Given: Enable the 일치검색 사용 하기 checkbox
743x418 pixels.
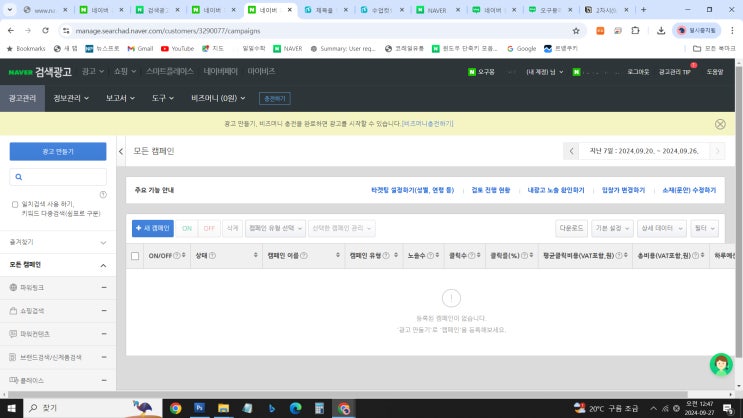Looking at the screenshot, I should (x=15, y=204).
